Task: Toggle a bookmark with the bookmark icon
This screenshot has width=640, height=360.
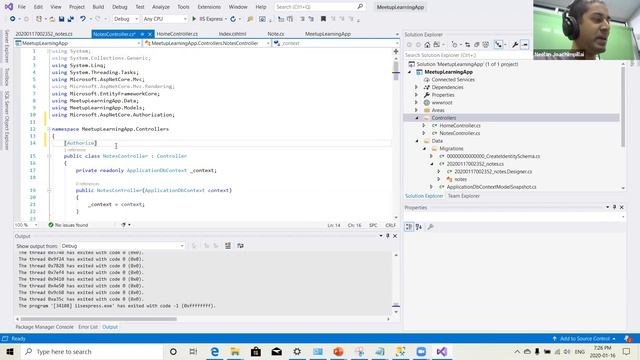Action: coord(323,19)
